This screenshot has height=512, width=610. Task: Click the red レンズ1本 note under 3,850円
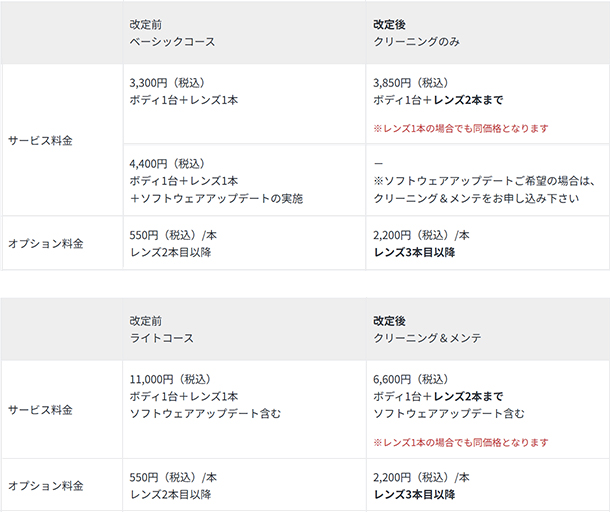pyautogui.click(x=460, y=128)
